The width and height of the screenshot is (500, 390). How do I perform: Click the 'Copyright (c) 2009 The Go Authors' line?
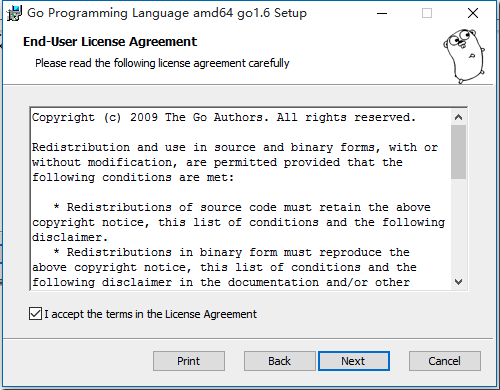224,117
